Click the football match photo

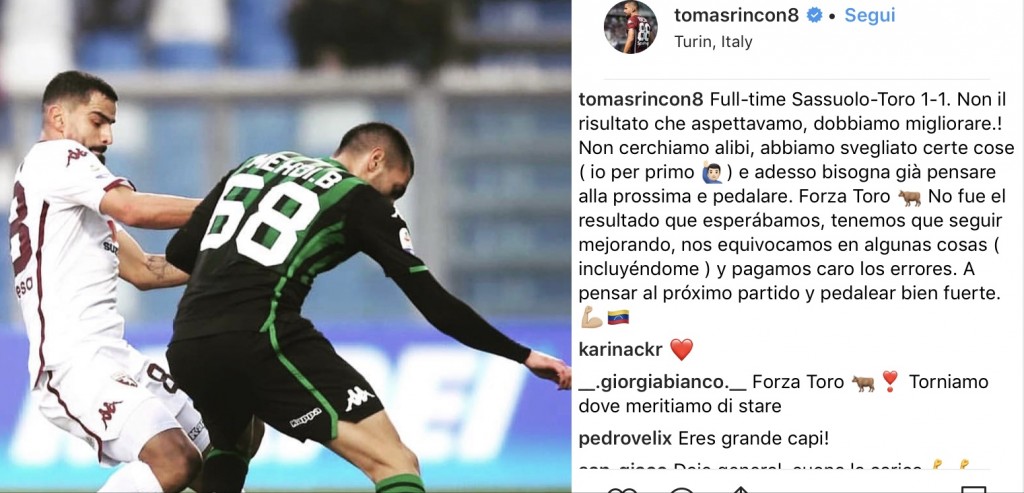tap(285, 246)
